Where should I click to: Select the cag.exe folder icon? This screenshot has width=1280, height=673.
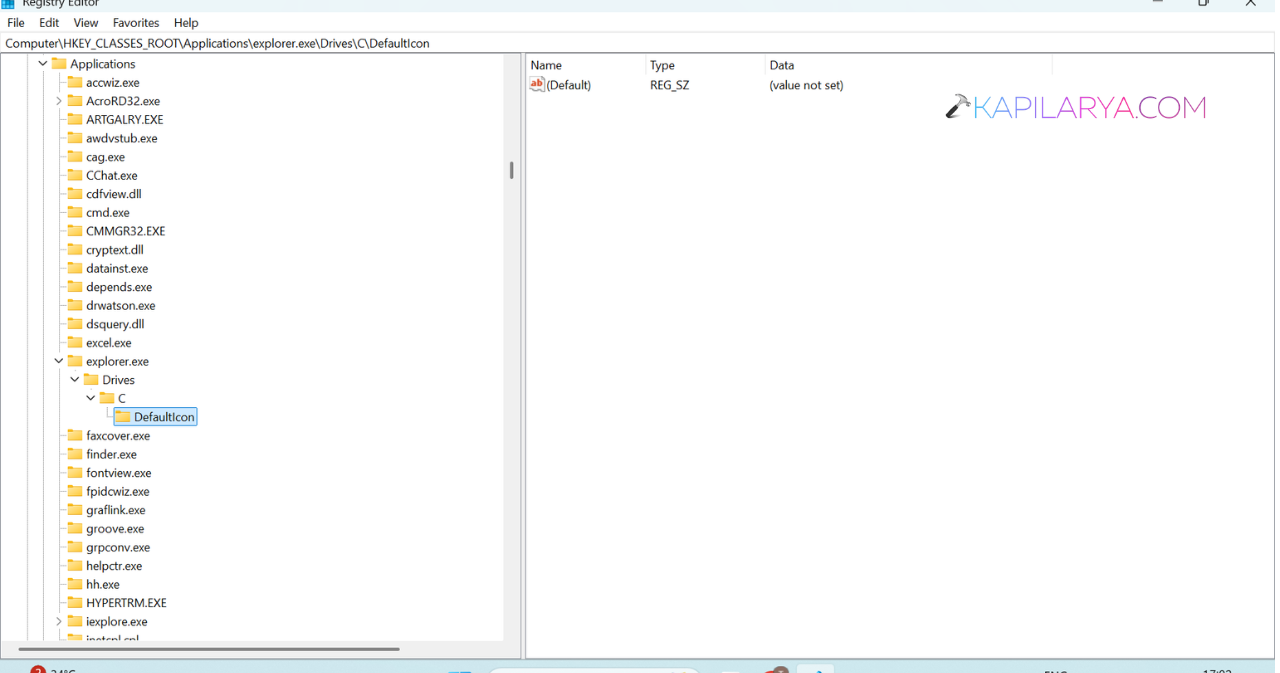(x=75, y=157)
